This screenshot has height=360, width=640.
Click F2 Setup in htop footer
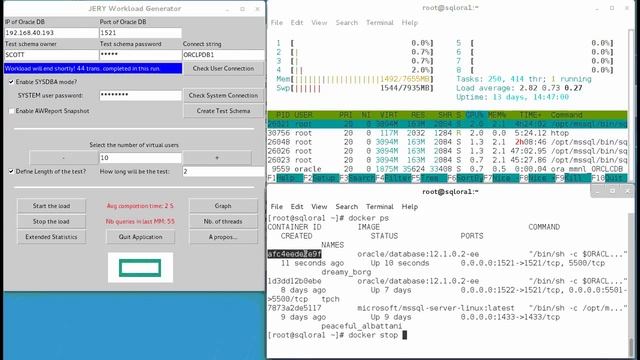point(321,178)
